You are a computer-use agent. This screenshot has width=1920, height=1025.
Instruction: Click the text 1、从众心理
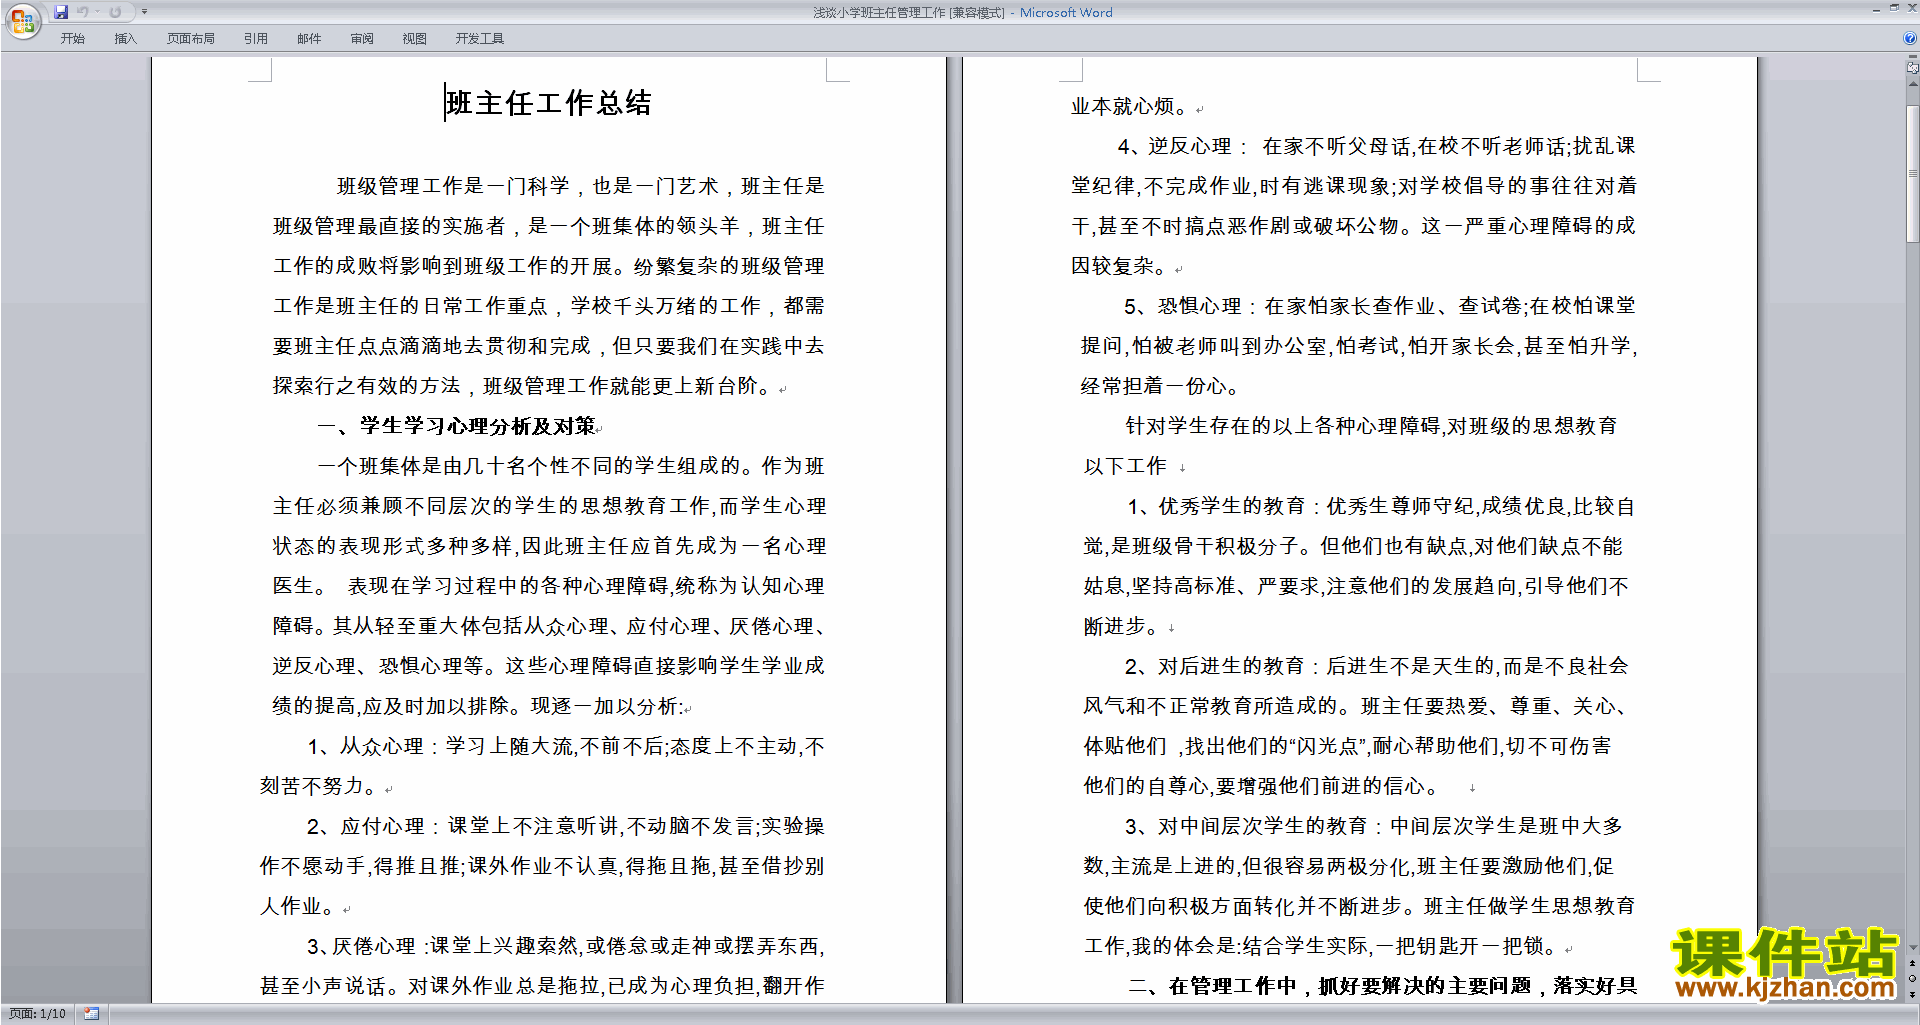pyautogui.click(x=365, y=746)
